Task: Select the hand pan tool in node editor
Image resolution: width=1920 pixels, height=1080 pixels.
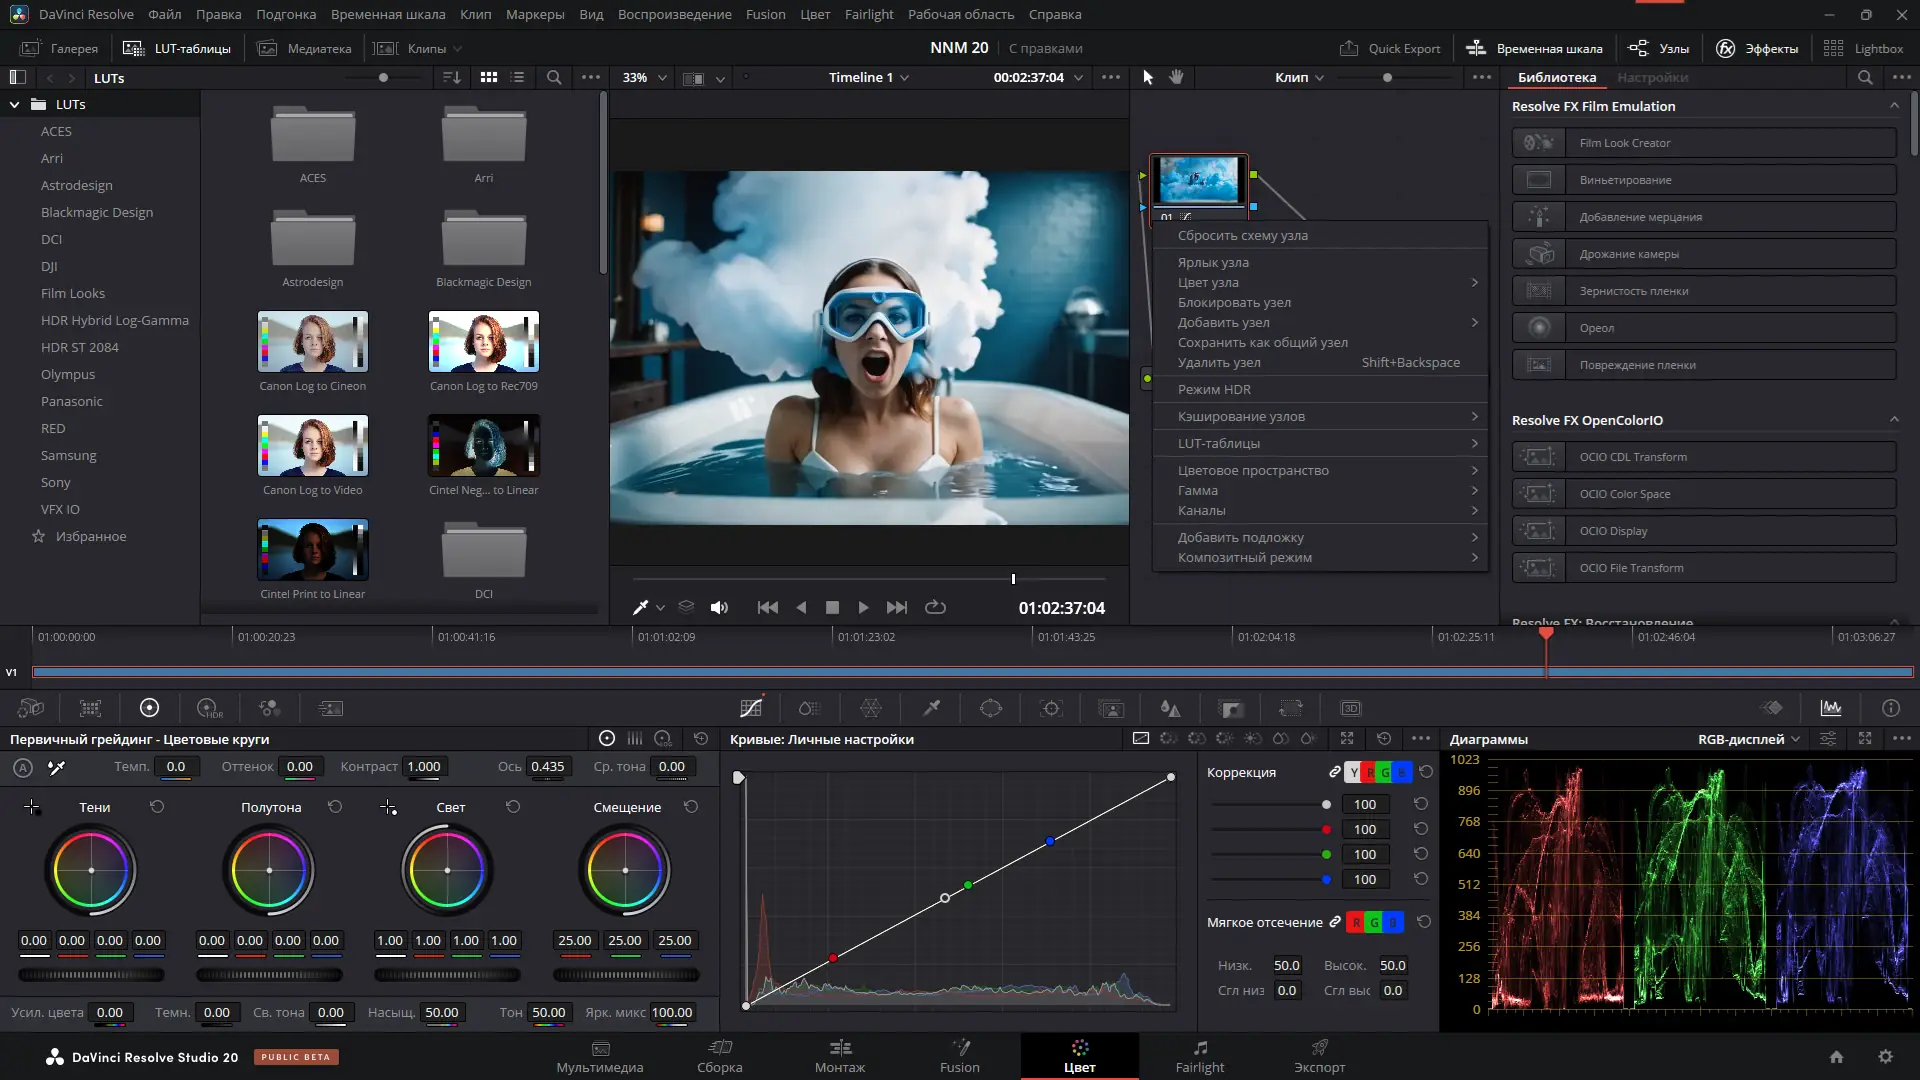Action: click(x=1176, y=77)
